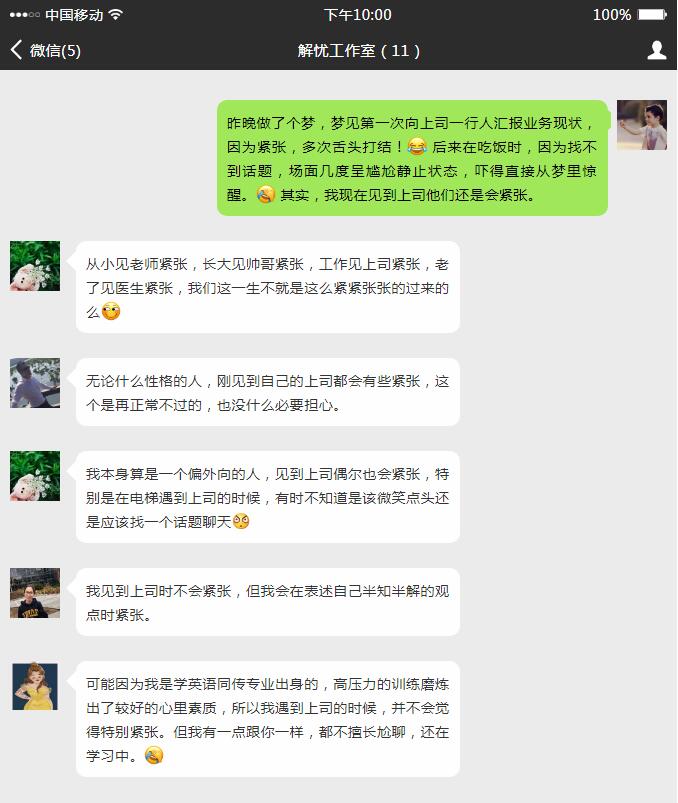Tap the emoji after 过来的么
The width and height of the screenshot is (678, 803).
111,311
